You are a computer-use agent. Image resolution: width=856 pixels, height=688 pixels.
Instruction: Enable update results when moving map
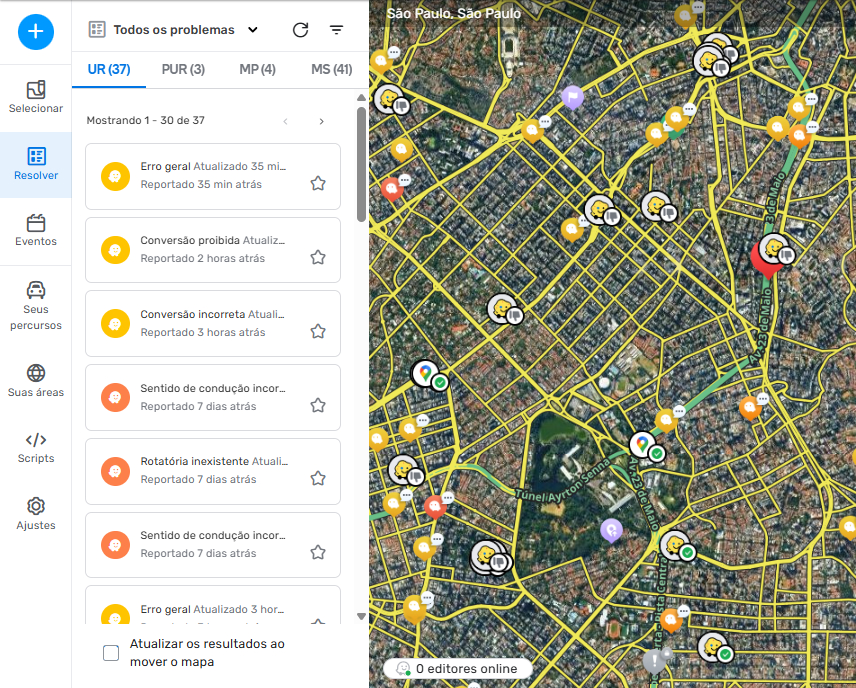pyautogui.click(x=111, y=653)
